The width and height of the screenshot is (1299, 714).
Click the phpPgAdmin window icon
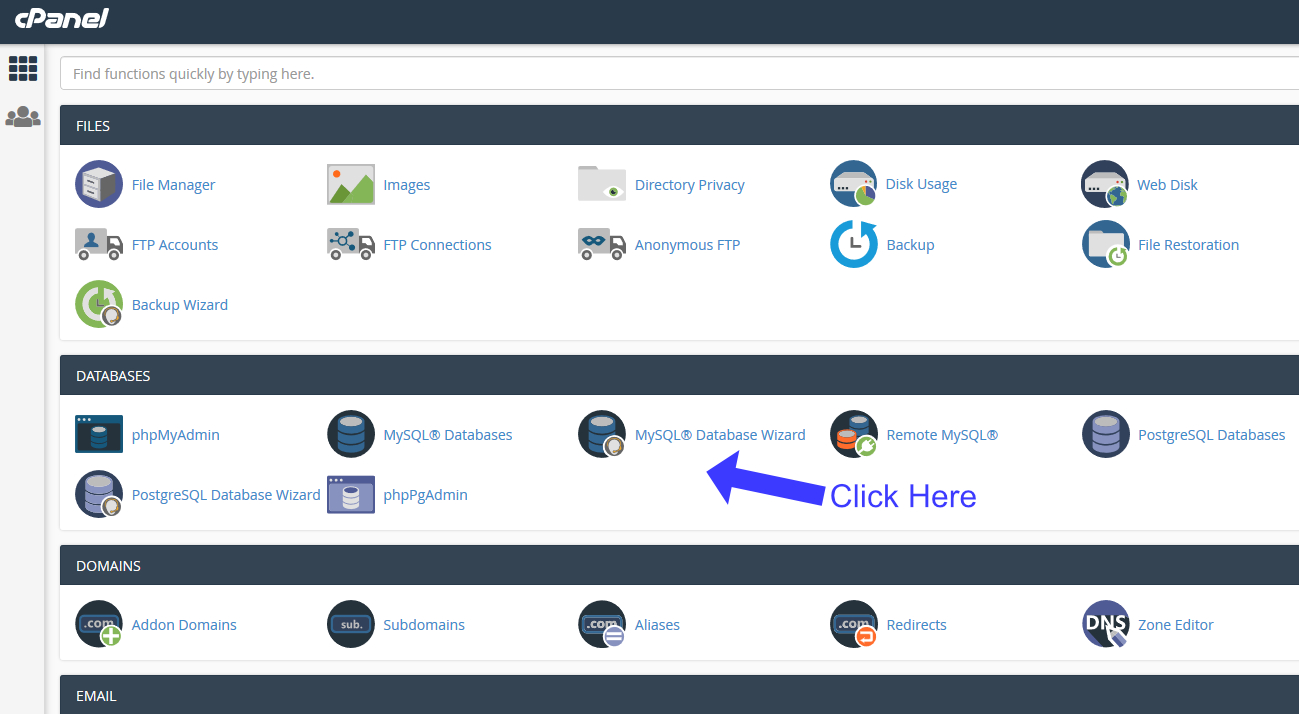tap(351, 494)
